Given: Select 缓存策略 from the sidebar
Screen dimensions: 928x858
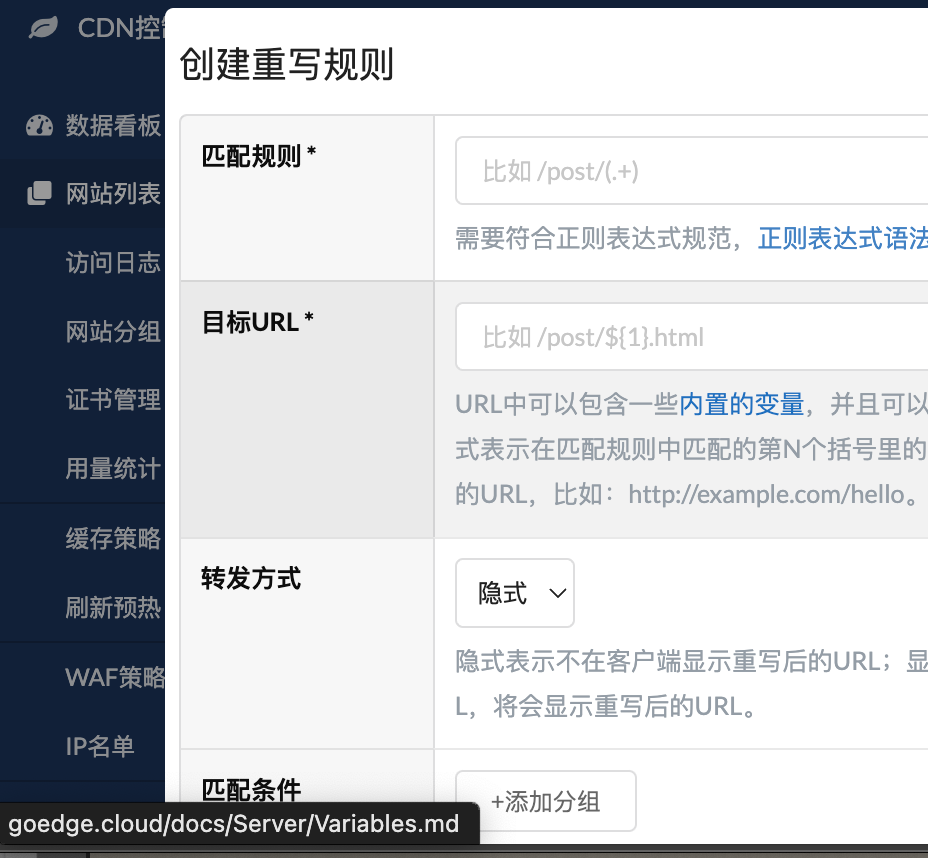Looking at the screenshot, I should [x=113, y=539].
